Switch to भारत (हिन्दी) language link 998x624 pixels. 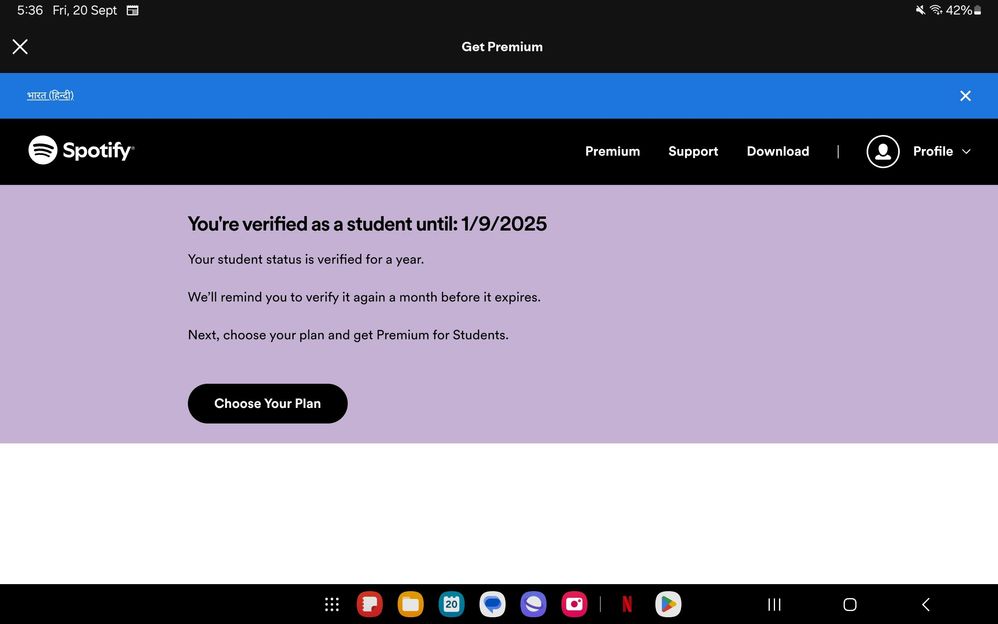coord(50,96)
